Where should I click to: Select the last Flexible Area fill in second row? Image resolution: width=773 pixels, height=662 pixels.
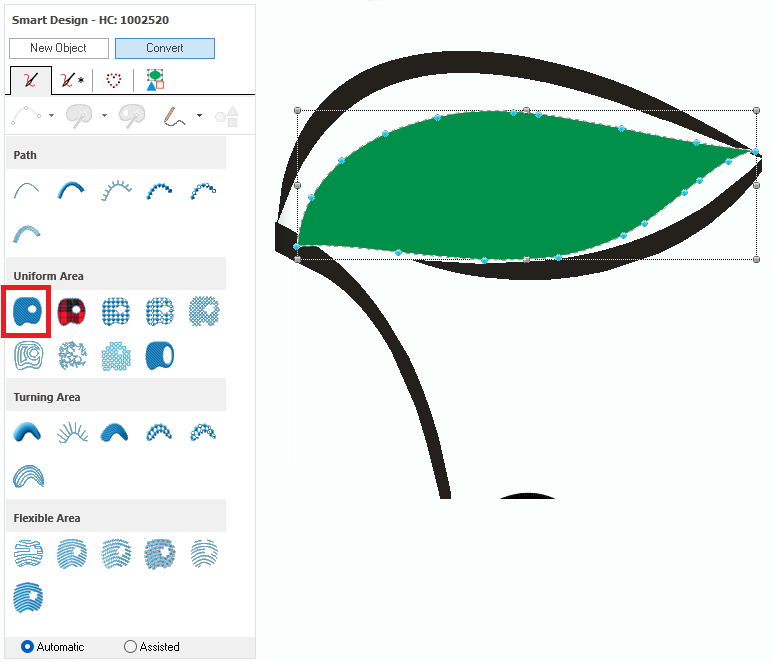(x=27, y=597)
